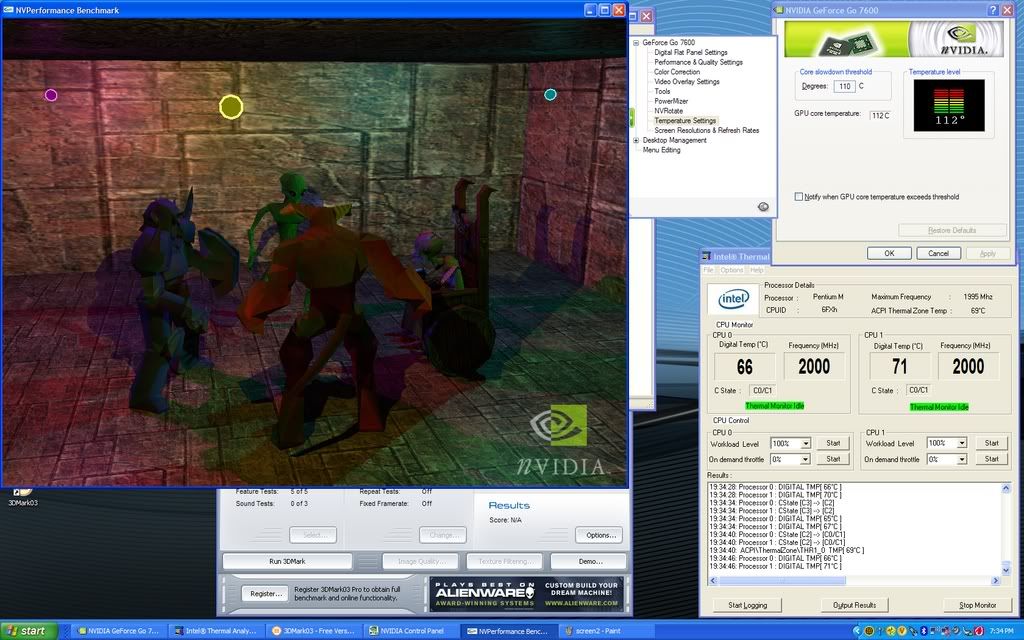1024x640 pixels.
Task: Select Color Correction in the NVIDIA tree
Action: (677, 72)
